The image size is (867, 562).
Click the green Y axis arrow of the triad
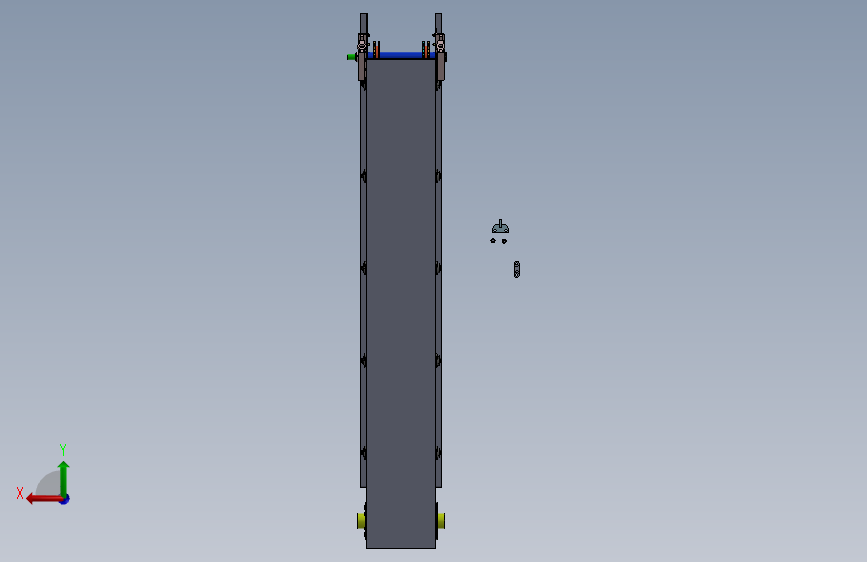pyautogui.click(x=64, y=478)
